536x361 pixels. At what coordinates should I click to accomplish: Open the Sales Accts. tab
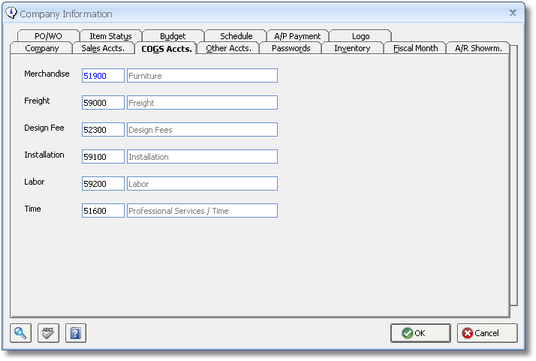point(103,48)
